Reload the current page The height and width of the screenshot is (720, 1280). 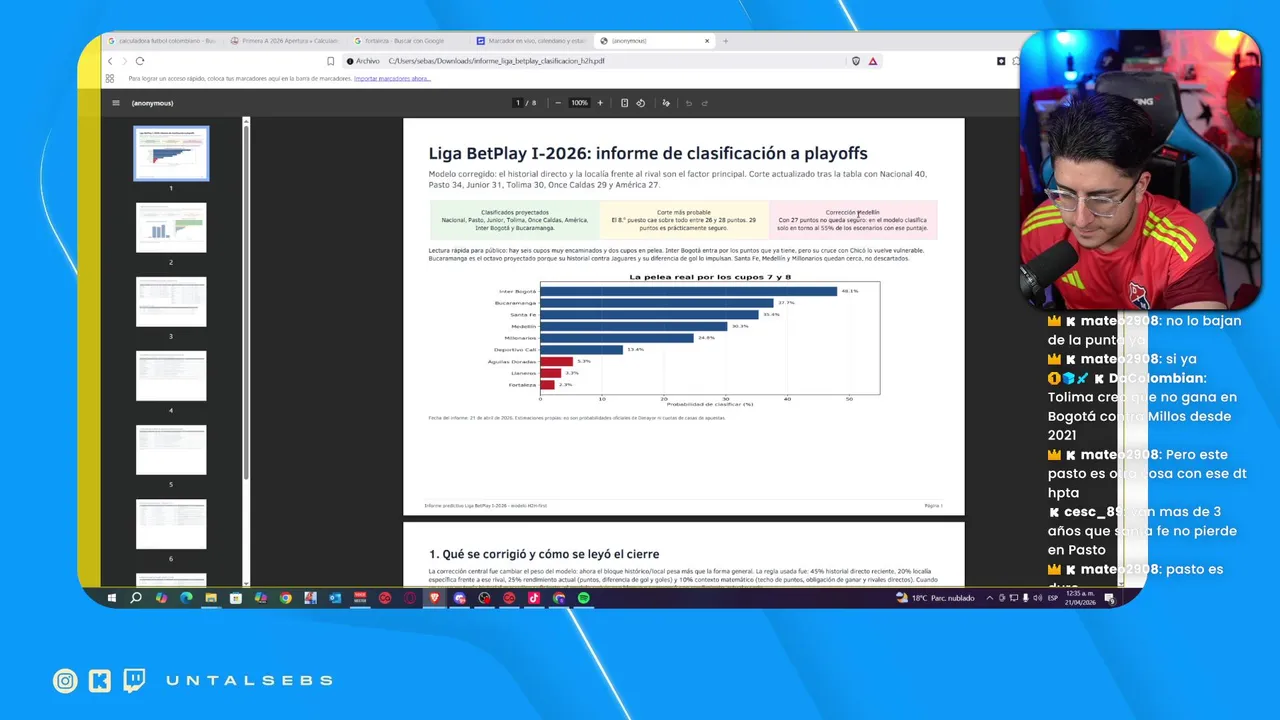[140, 61]
